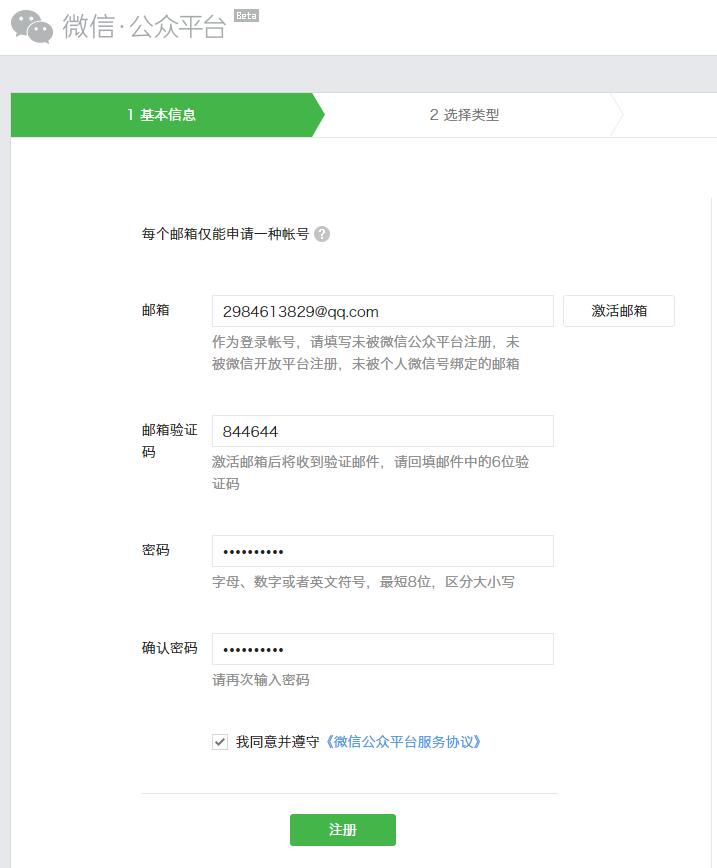
Task: Submit the form with the green 注册 button
Action: point(343,830)
